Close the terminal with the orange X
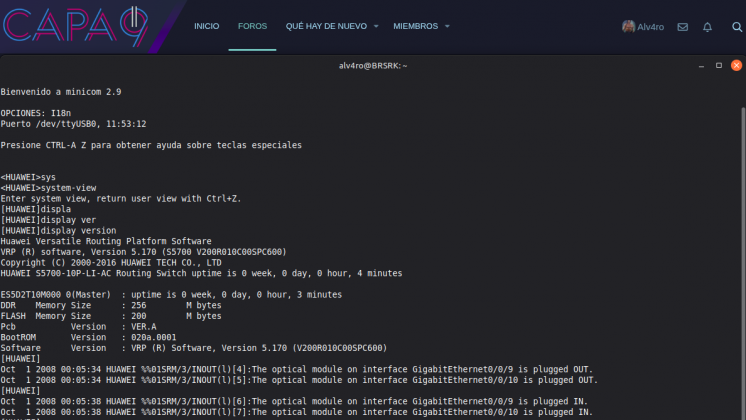Viewport: 746px width, 420px height. point(734,65)
